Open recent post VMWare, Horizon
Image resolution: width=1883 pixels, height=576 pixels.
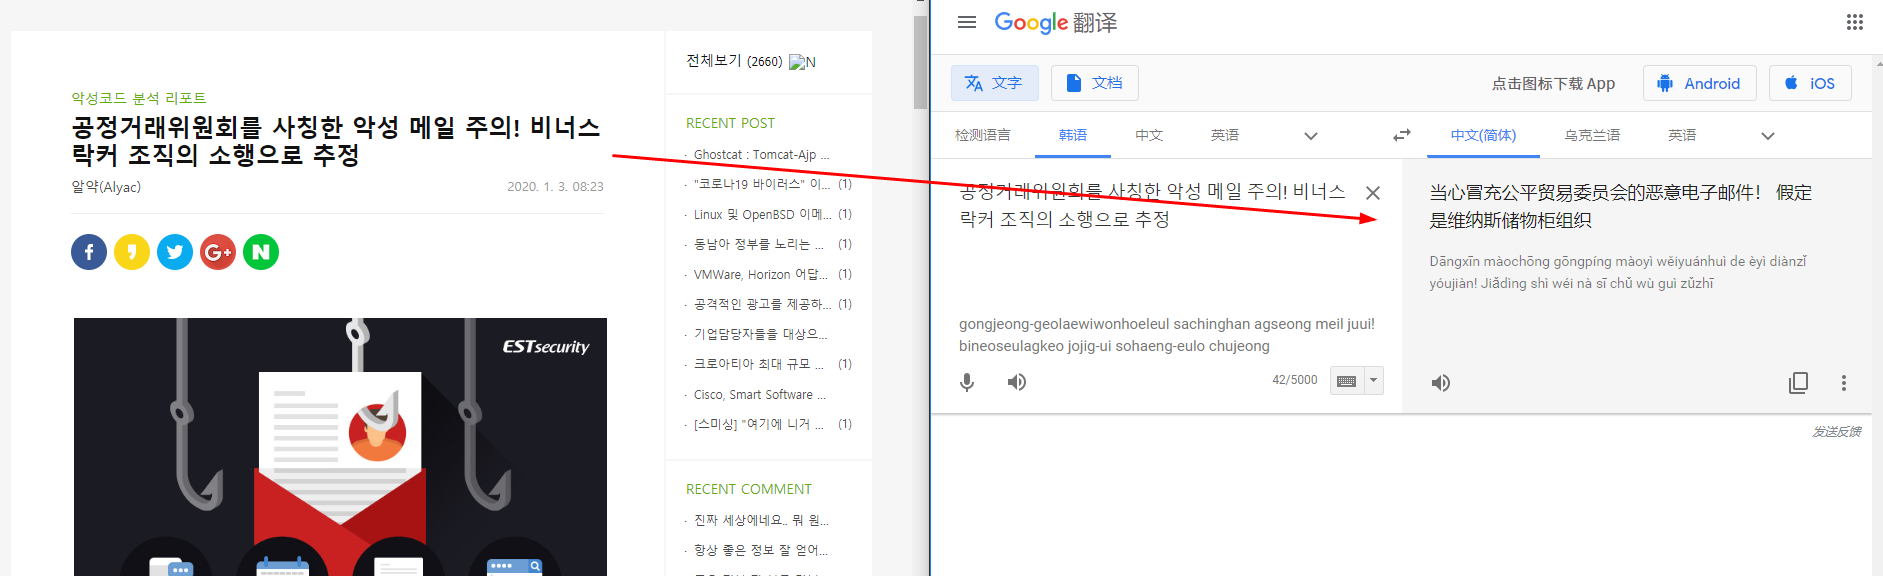click(761, 274)
